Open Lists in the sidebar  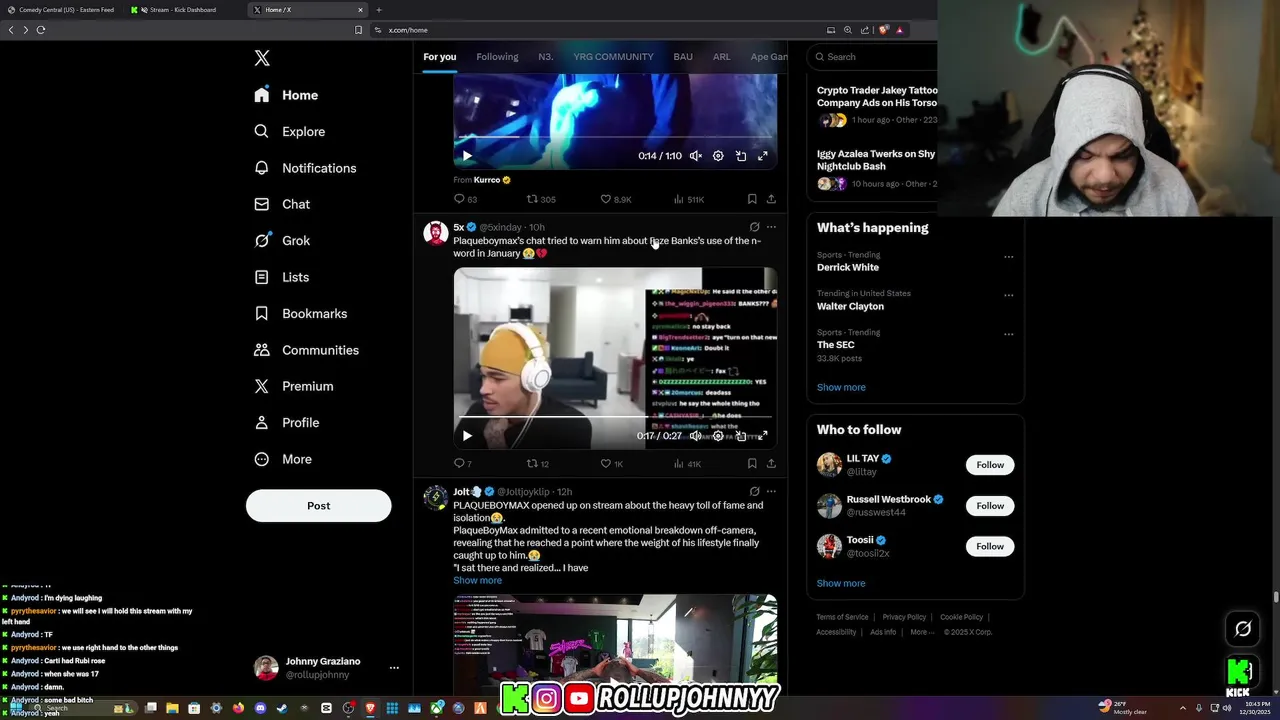click(282, 277)
